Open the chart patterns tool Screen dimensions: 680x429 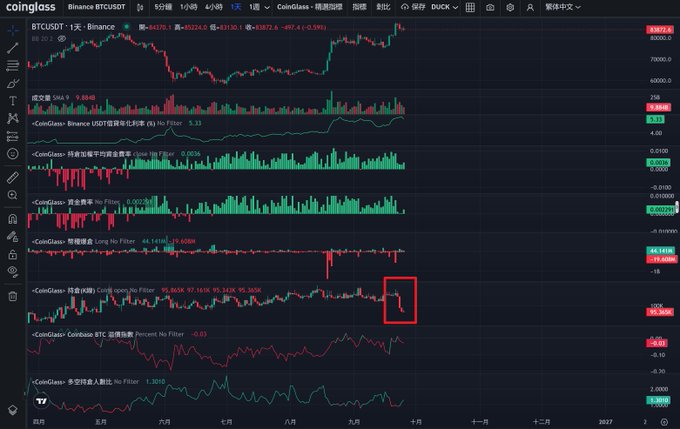[13, 118]
